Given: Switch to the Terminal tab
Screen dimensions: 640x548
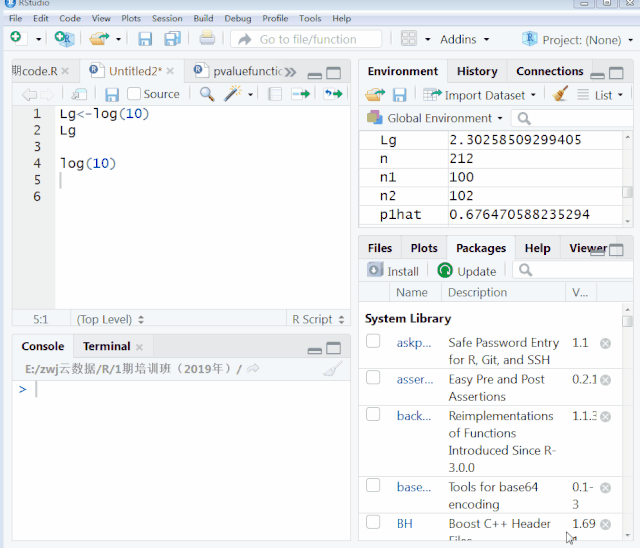Looking at the screenshot, I should tap(107, 346).
